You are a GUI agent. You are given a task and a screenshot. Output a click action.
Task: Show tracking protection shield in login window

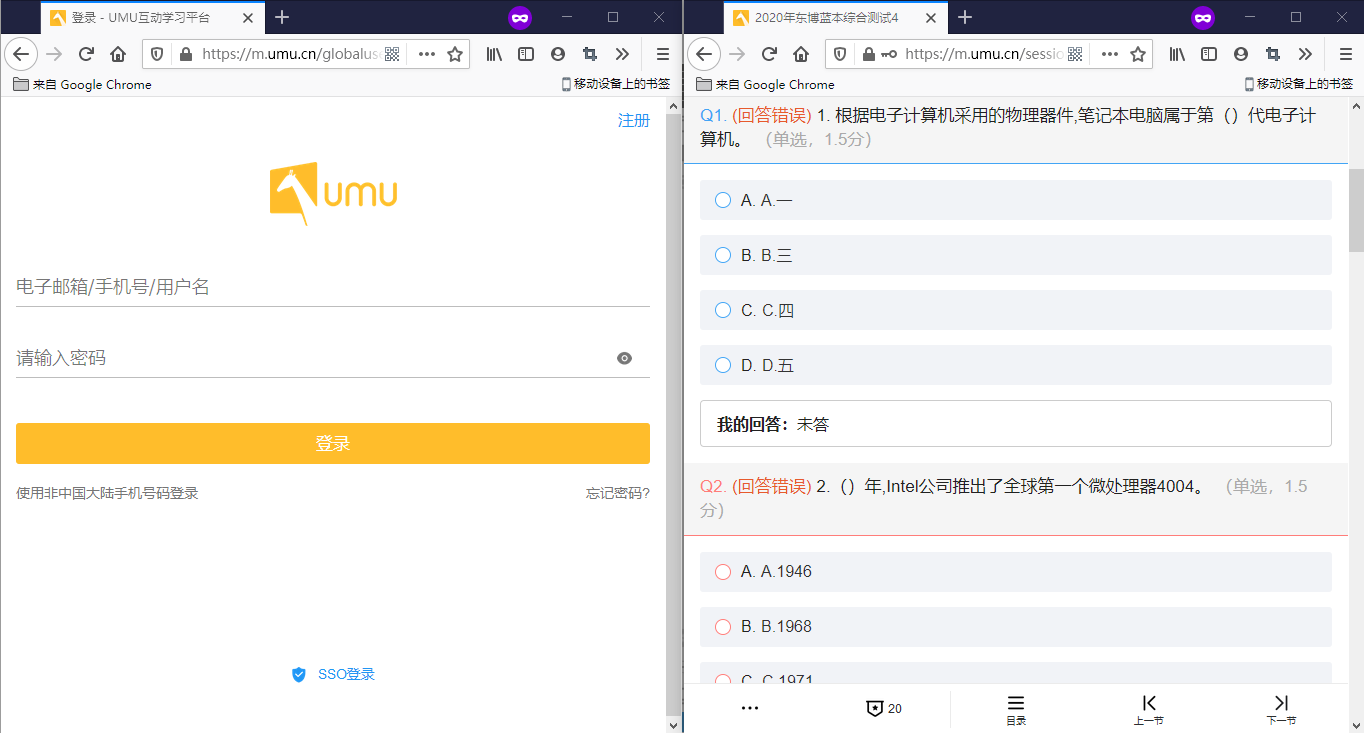tap(158, 55)
